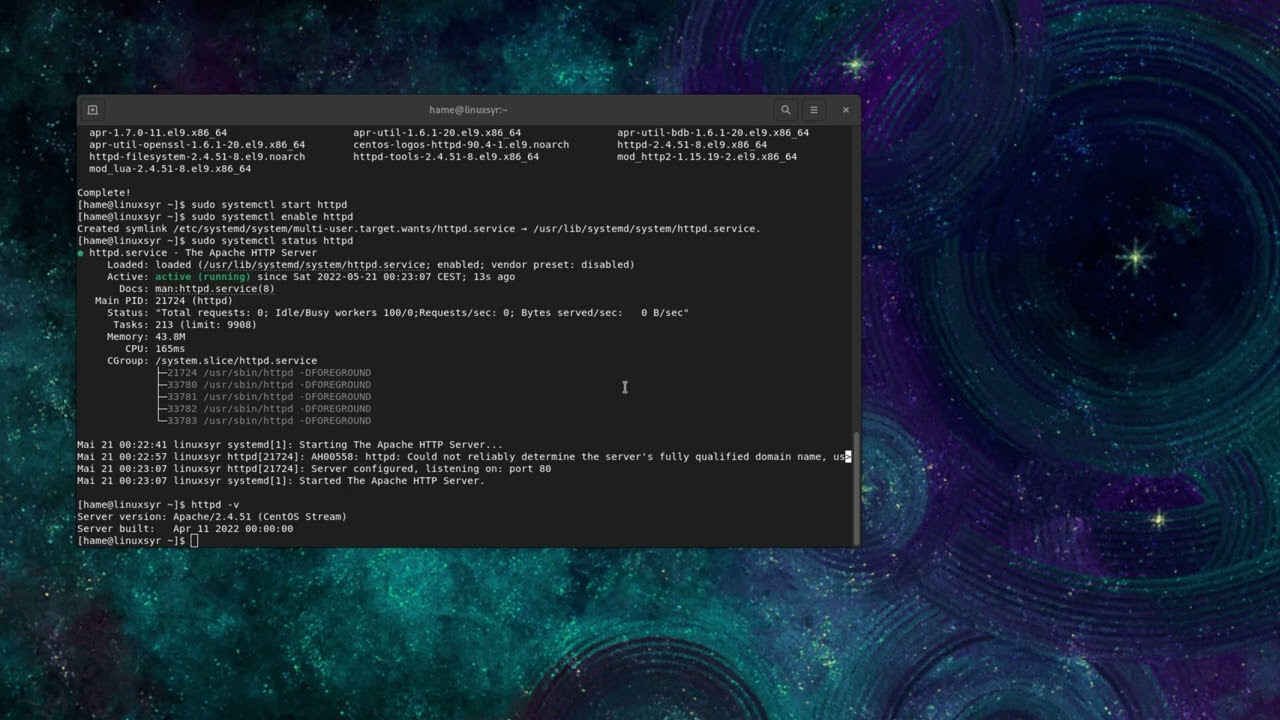Open a new terminal tab icon

(92, 110)
